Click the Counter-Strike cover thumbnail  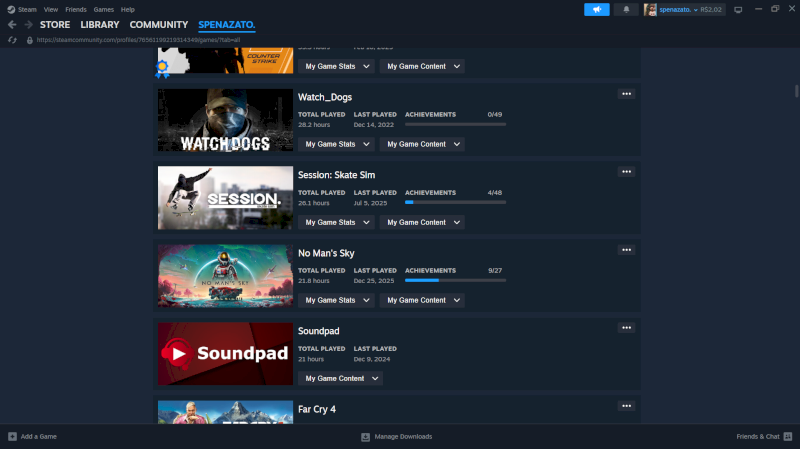pos(225,61)
